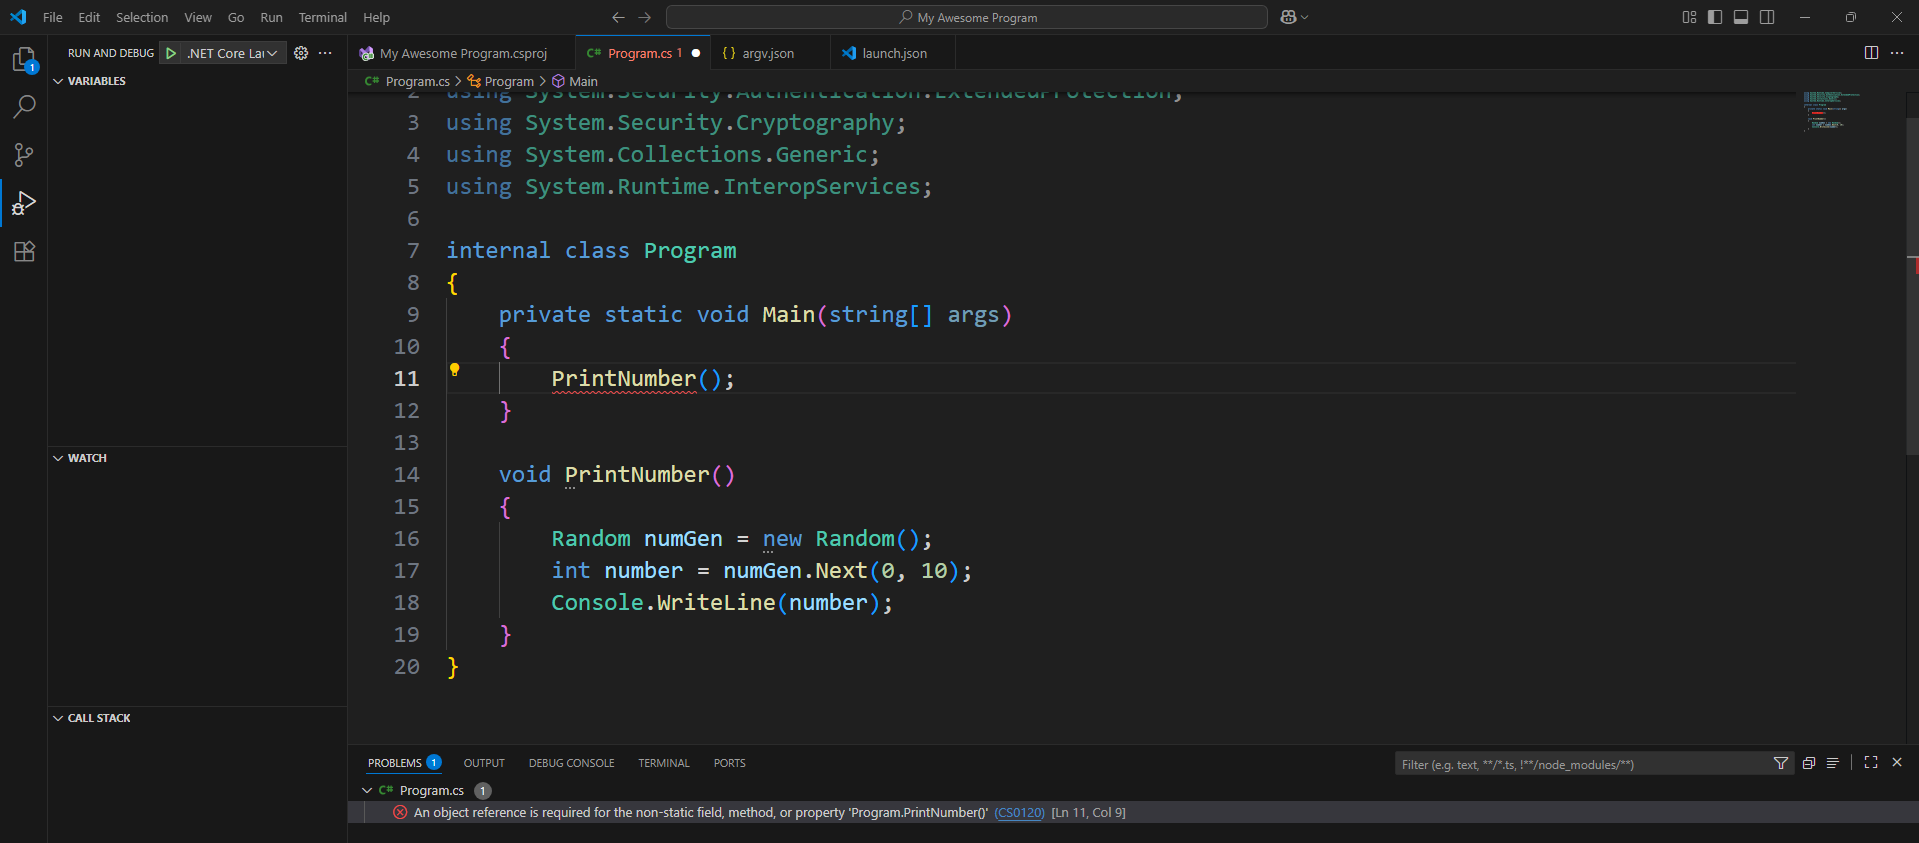Click the error icon on the CS0120 problem
1919x843 pixels.
[x=400, y=812]
